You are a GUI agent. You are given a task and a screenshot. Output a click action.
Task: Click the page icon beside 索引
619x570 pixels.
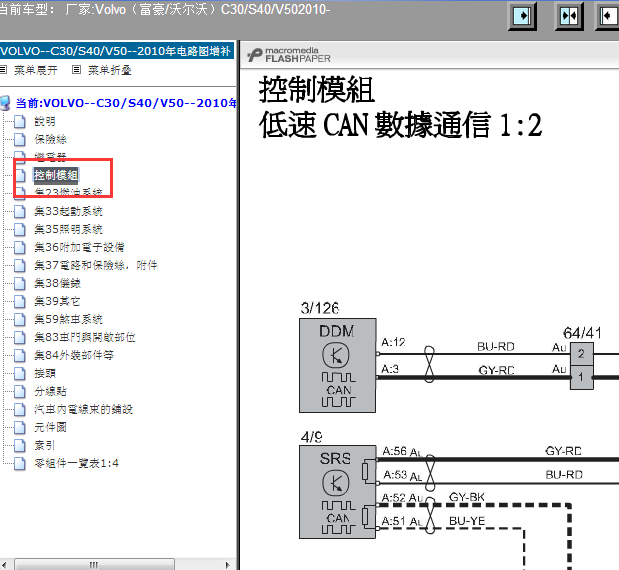pyautogui.click(x=20, y=446)
